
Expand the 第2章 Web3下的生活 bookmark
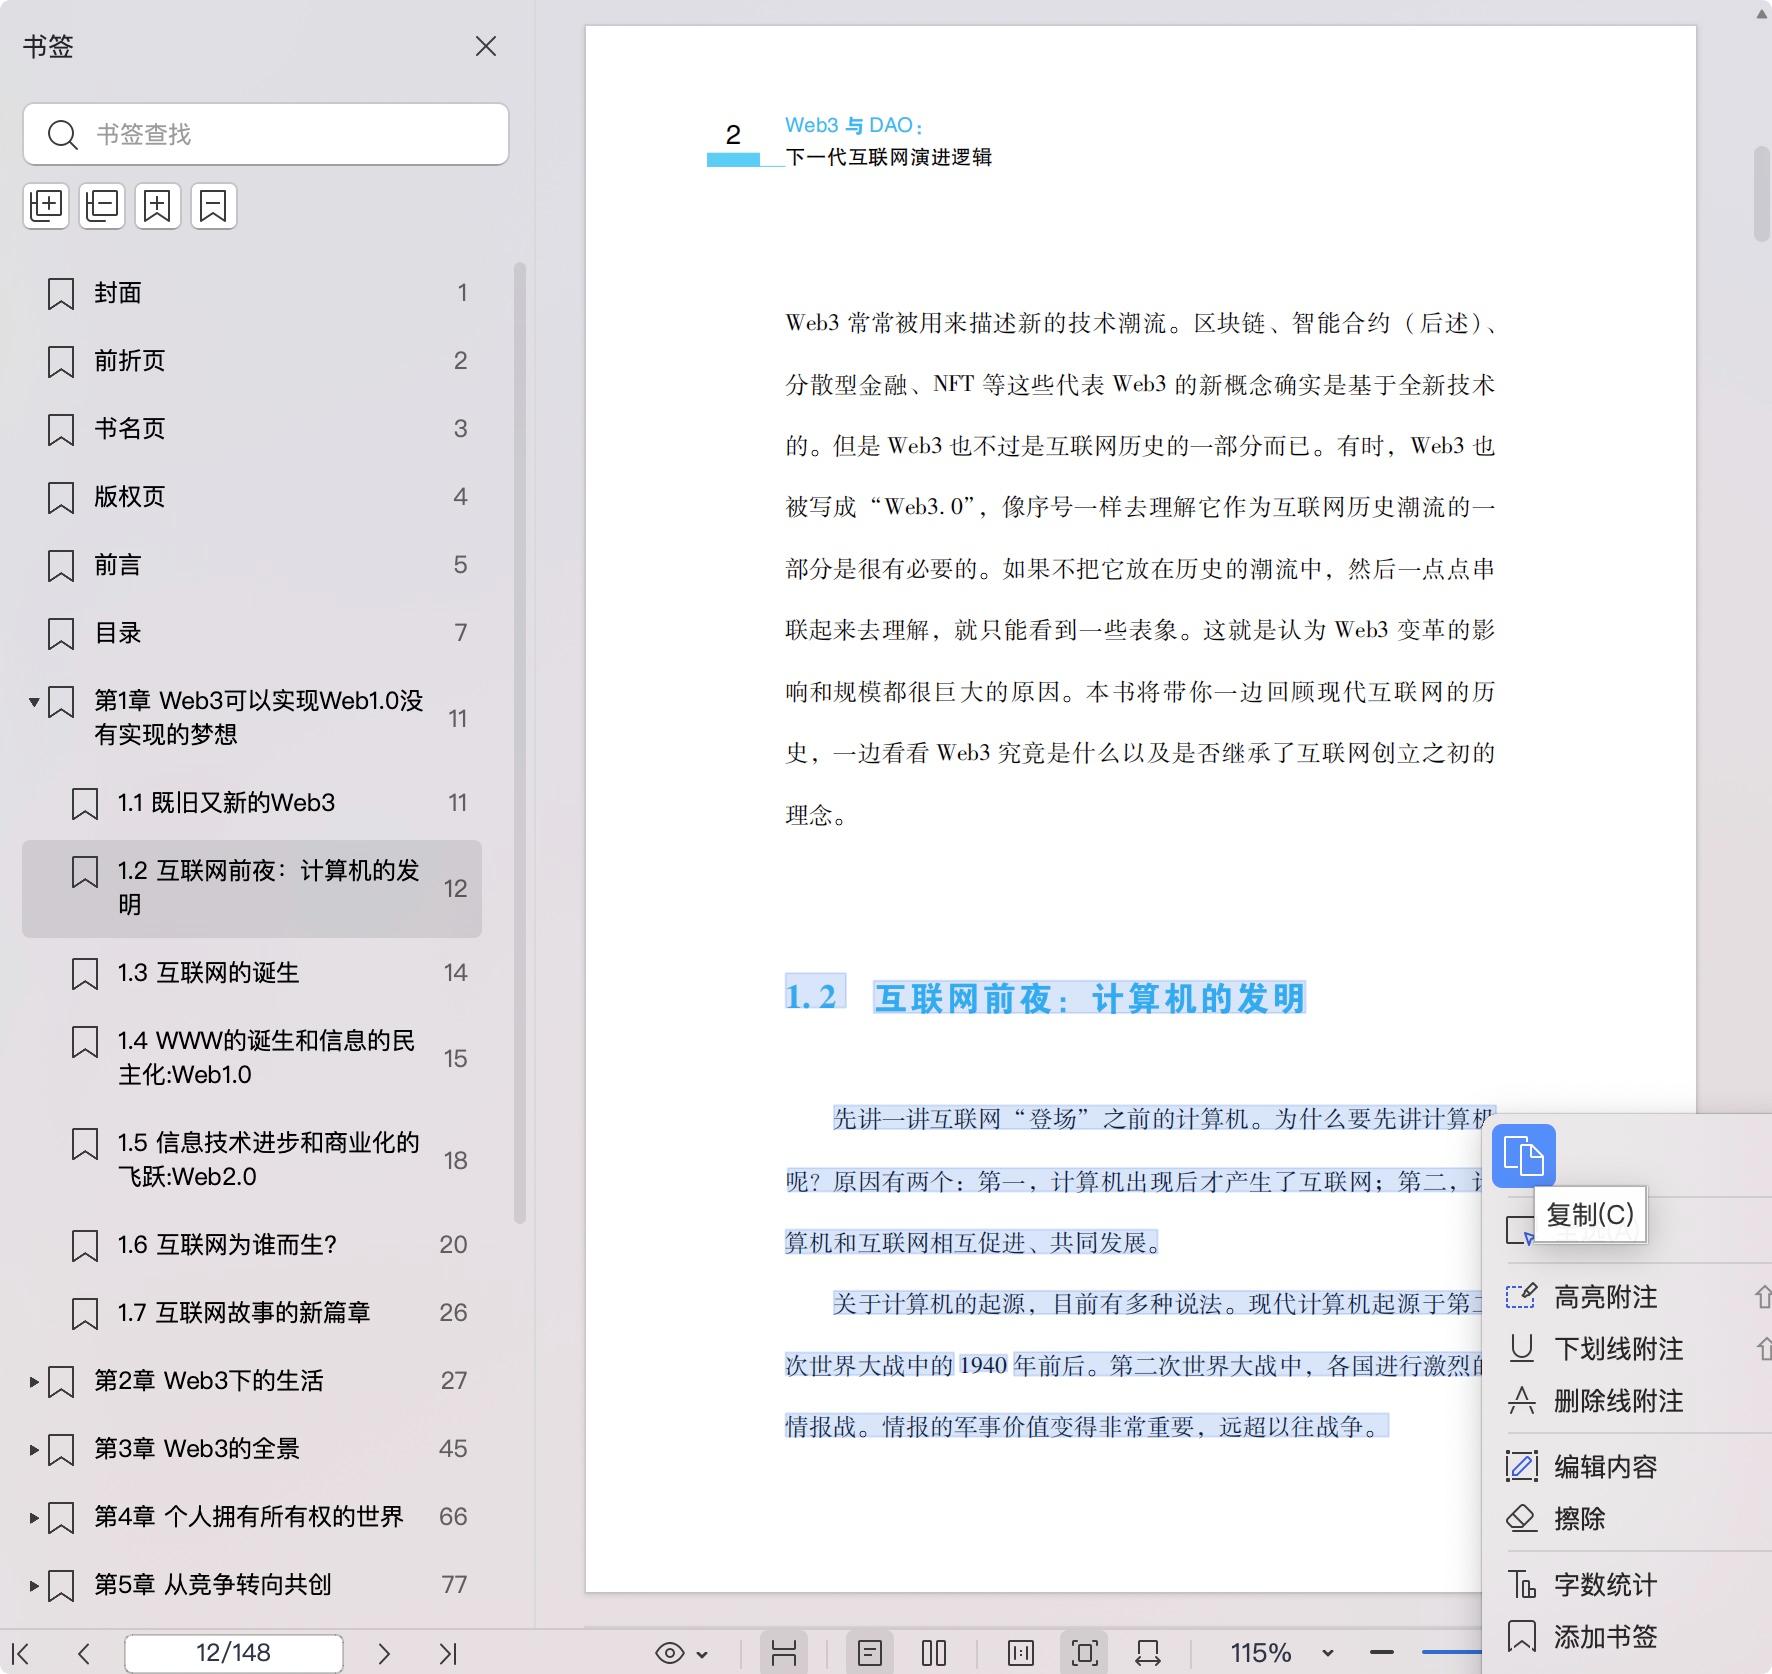pyautogui.click(x=34, y=1382)
